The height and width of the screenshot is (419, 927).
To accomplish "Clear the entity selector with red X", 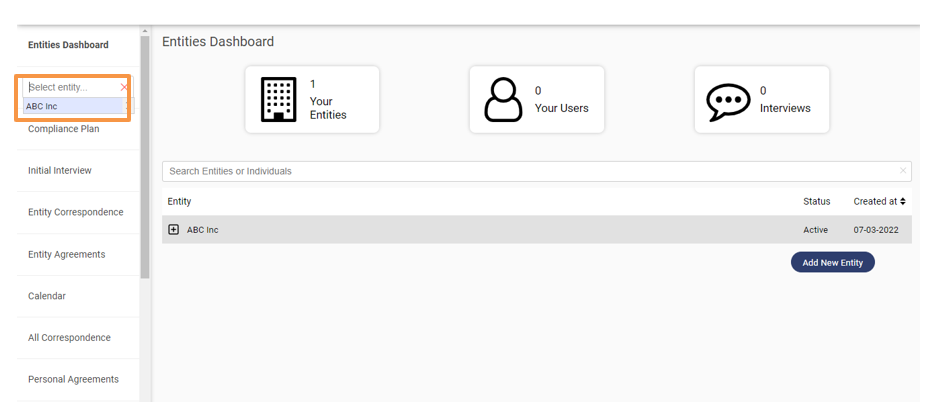I will click(124, 88).
